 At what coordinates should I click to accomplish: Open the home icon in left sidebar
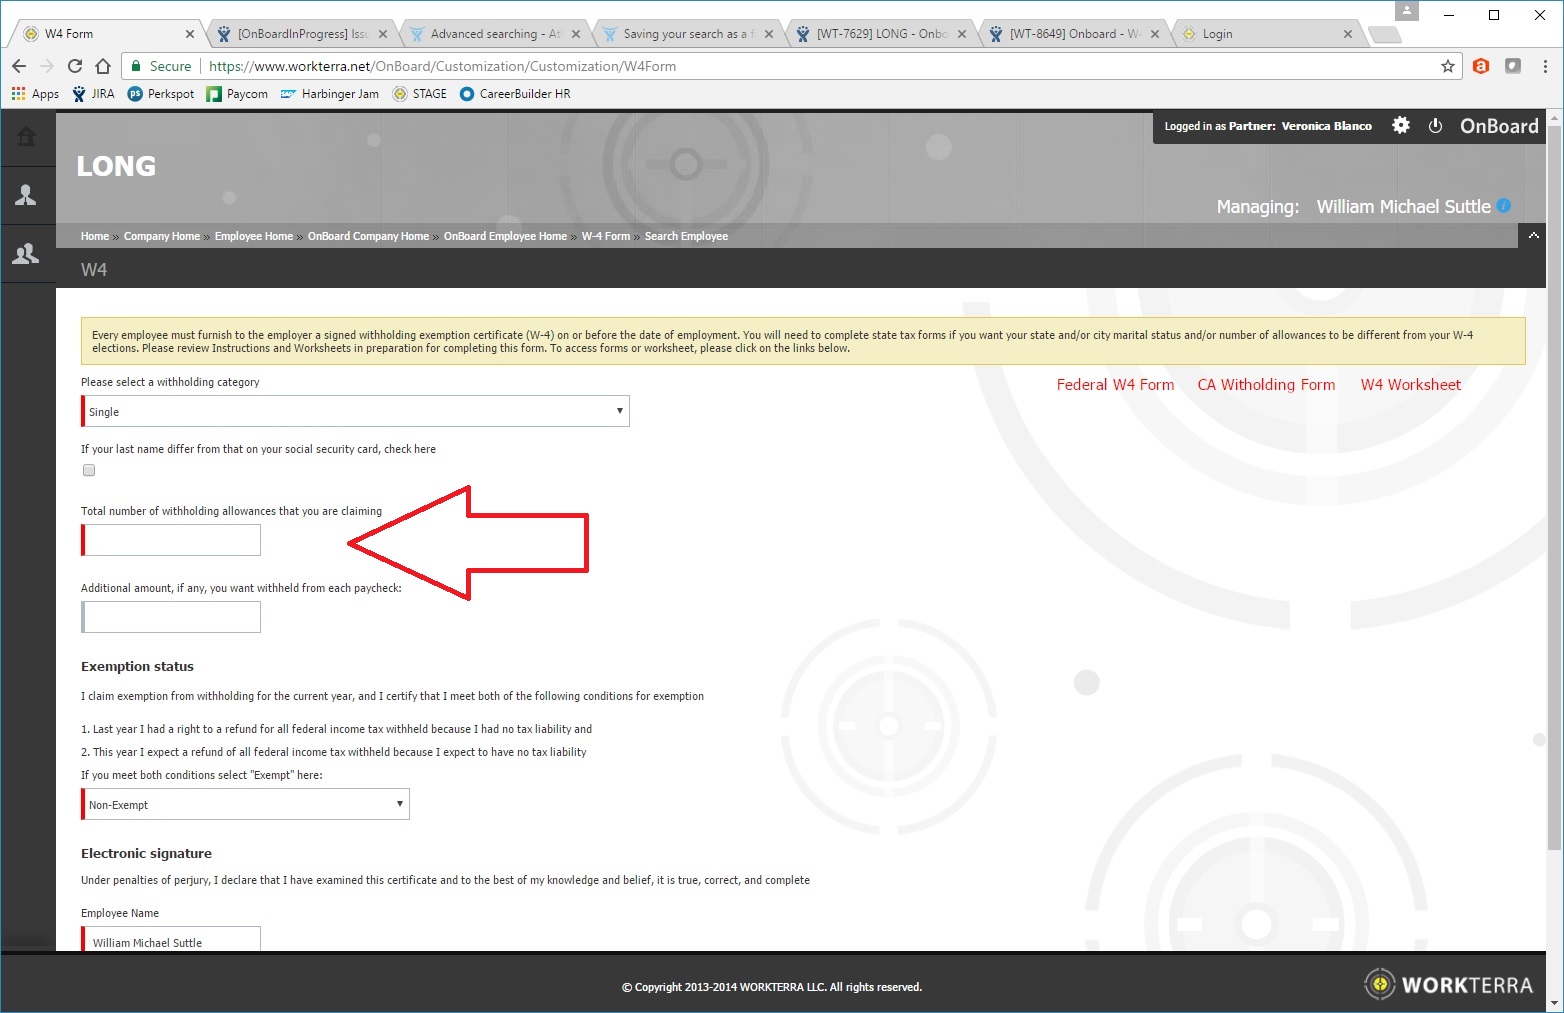[27, 136]
